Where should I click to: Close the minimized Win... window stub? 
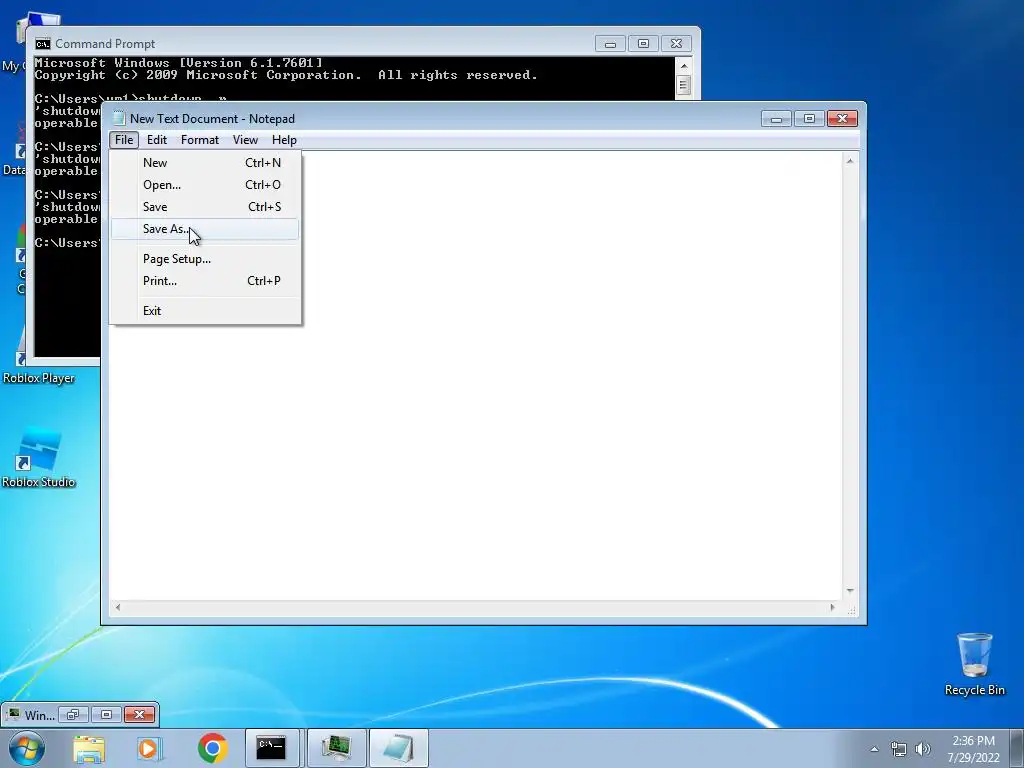click(x=139, y=714)
